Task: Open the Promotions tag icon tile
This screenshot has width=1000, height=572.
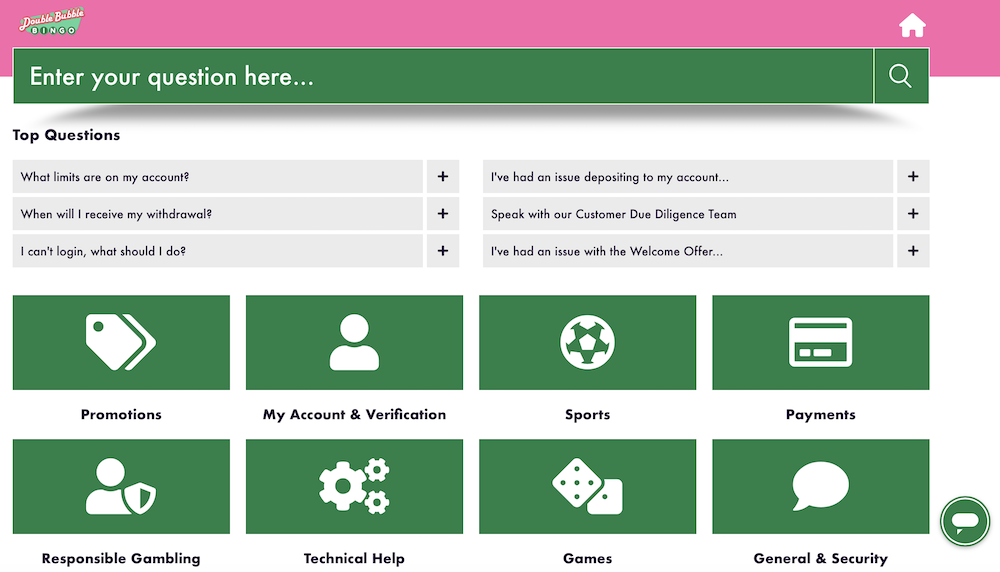Action: [121, 342]
